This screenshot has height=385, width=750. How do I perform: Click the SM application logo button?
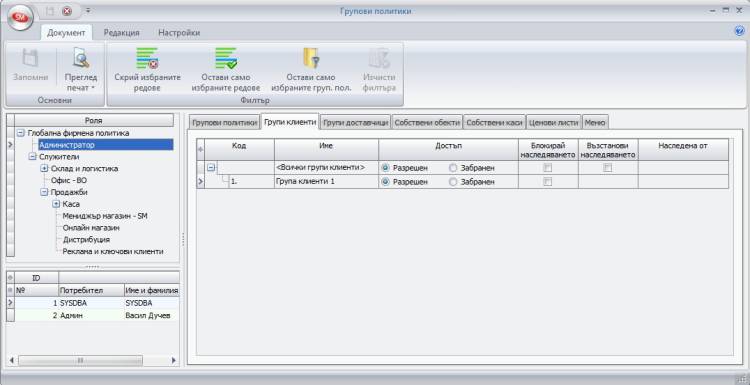(21, 17)
